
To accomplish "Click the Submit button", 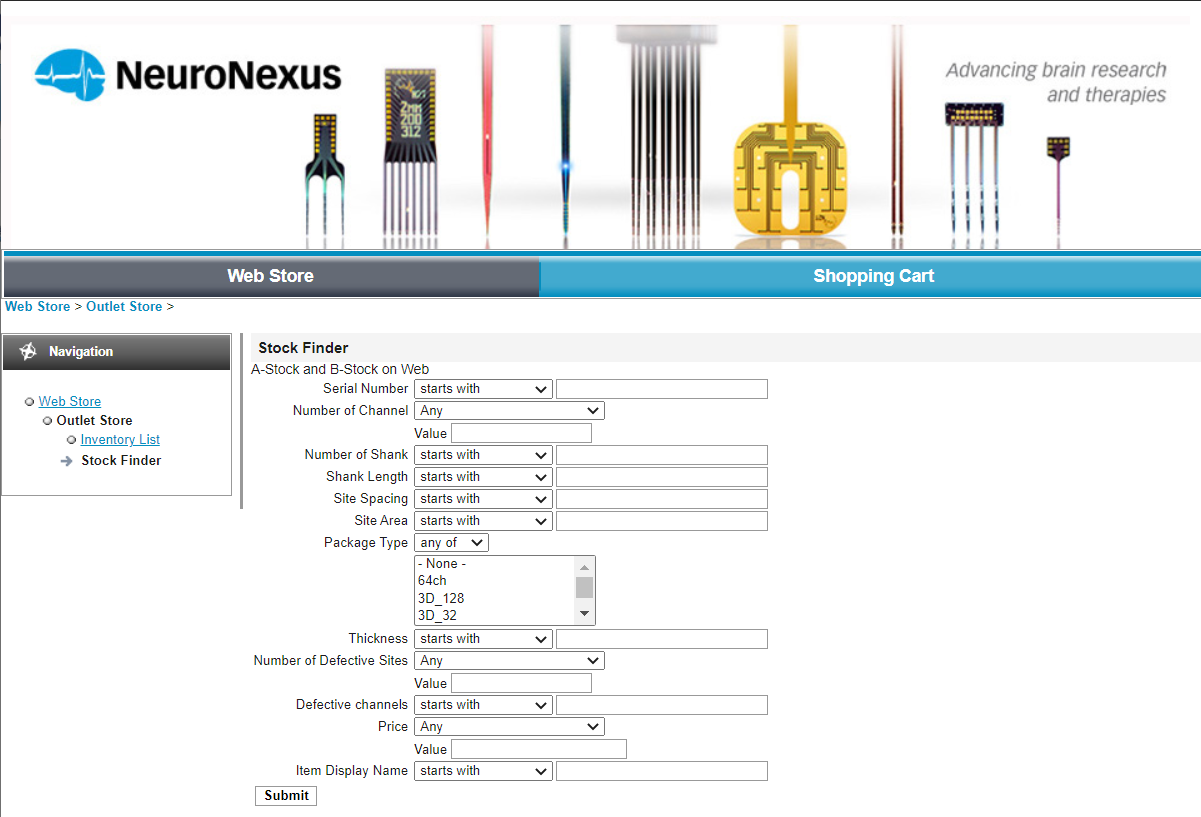I will coord(285,795).
